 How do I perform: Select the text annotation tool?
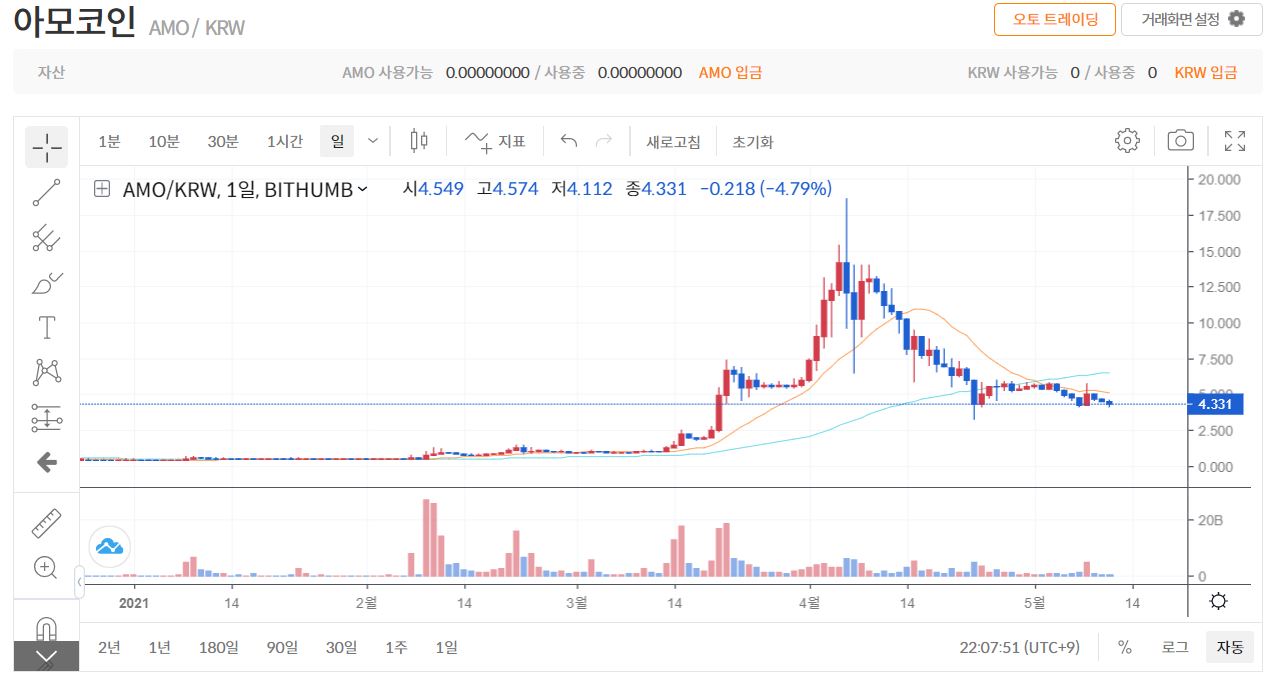(x=46, y=327)
